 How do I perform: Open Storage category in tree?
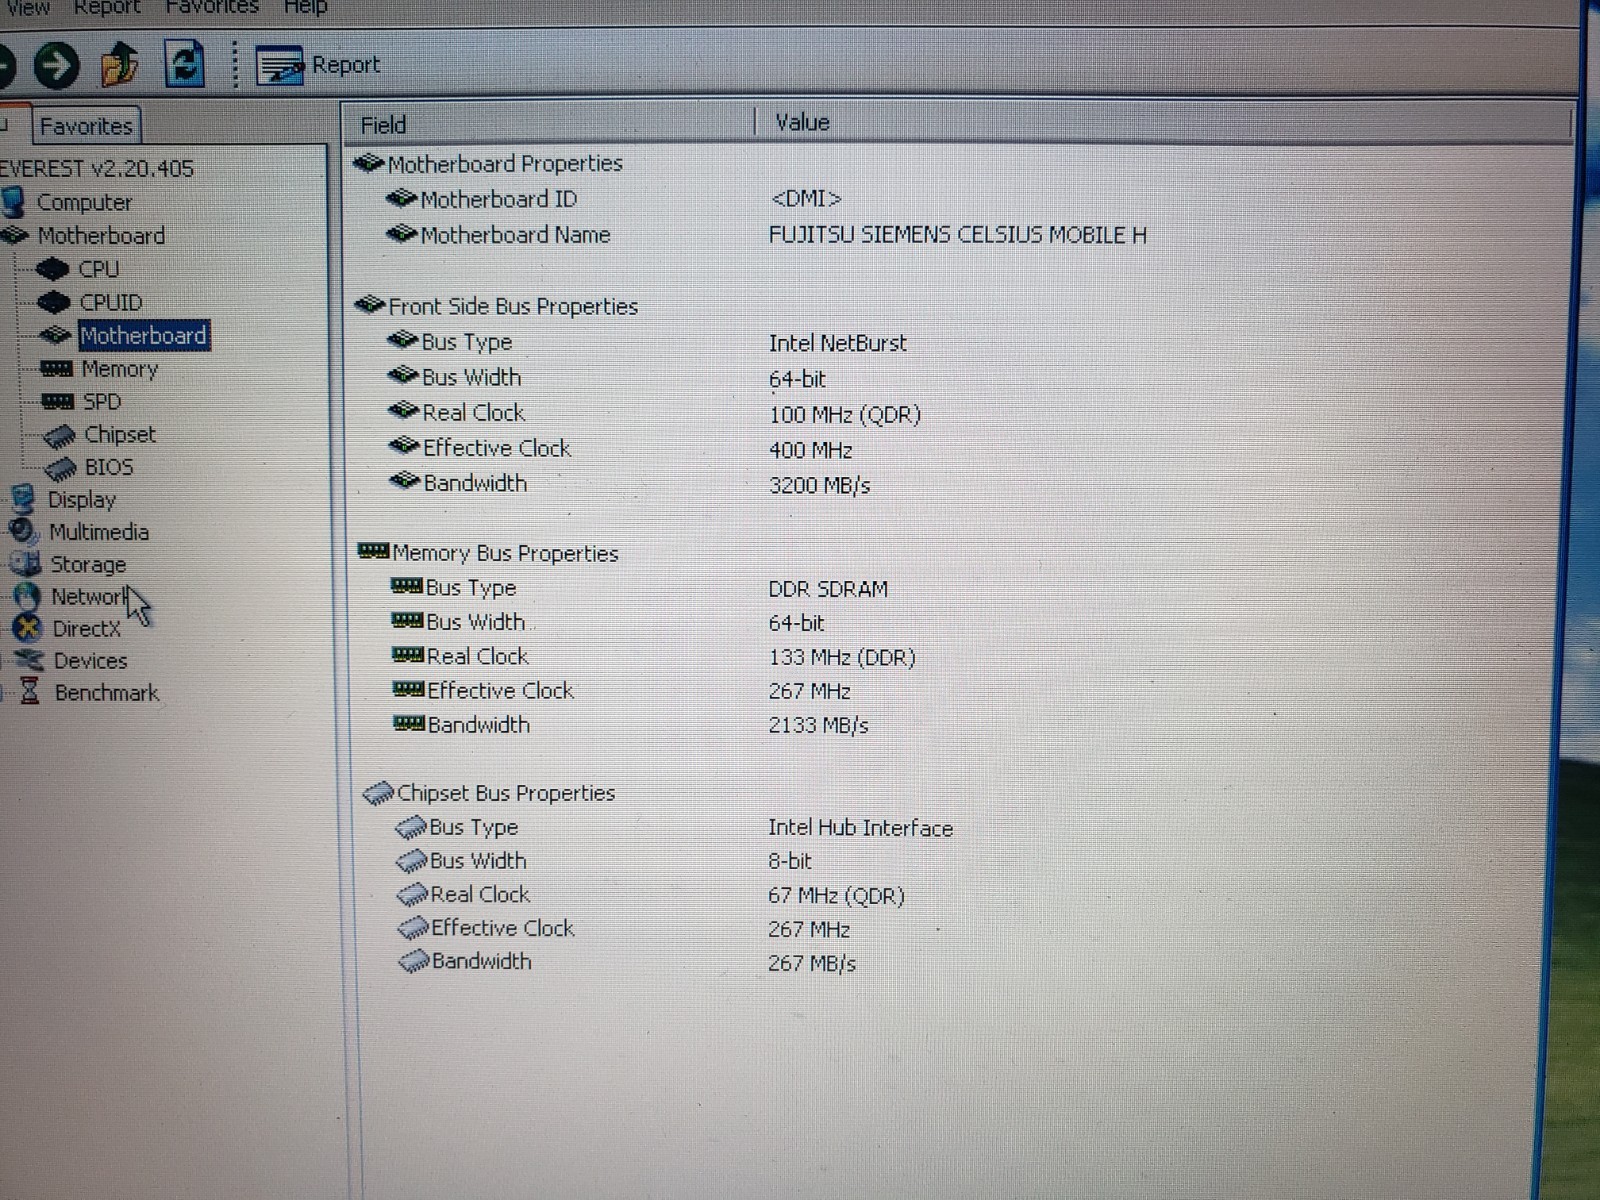click(88, 565)
